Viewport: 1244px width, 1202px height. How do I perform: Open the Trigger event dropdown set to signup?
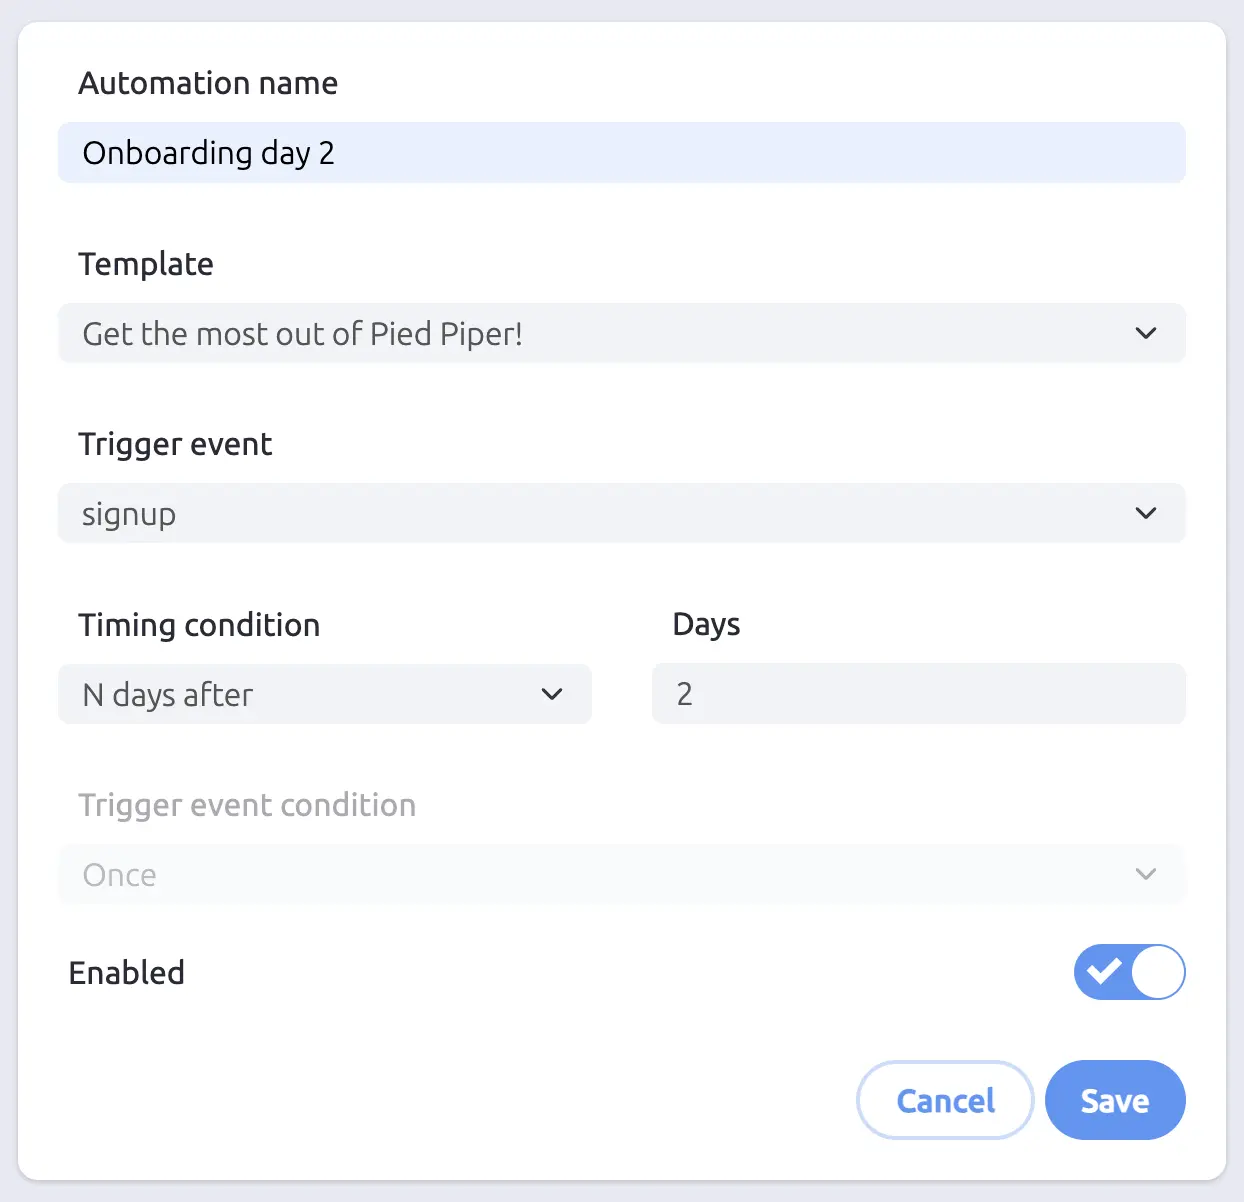click(600, 513)
